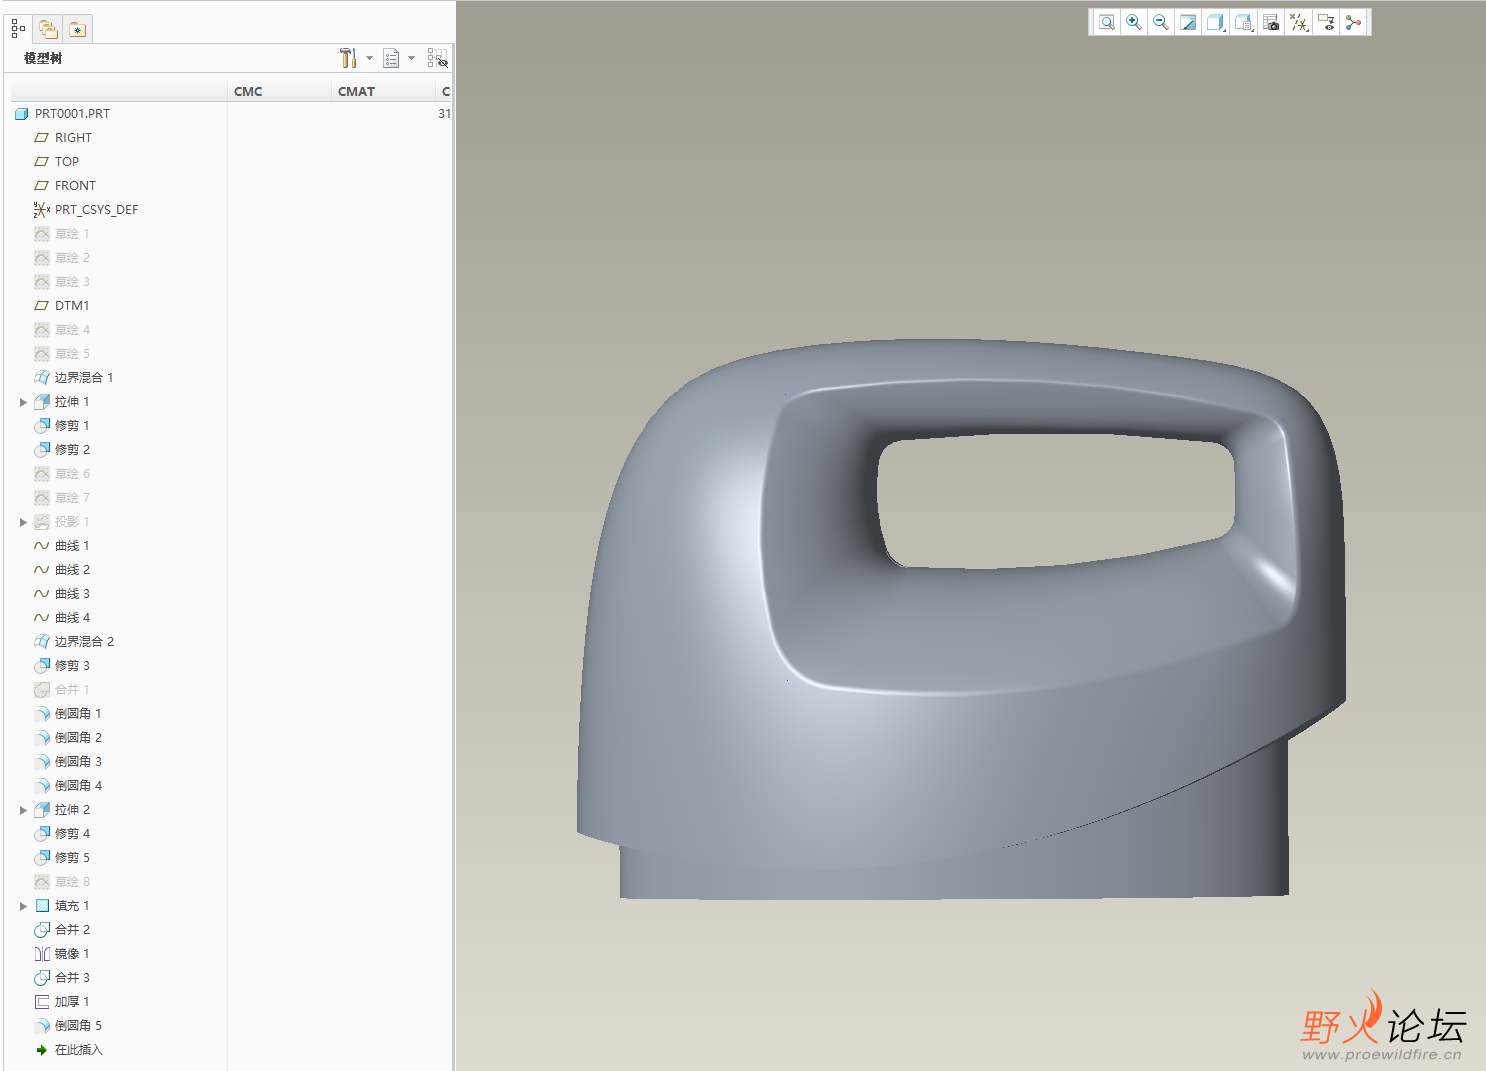Viewport: 1486px width, 1071px height.
Task: Switch to the Model Tree tab
Action: coord(19,29)
